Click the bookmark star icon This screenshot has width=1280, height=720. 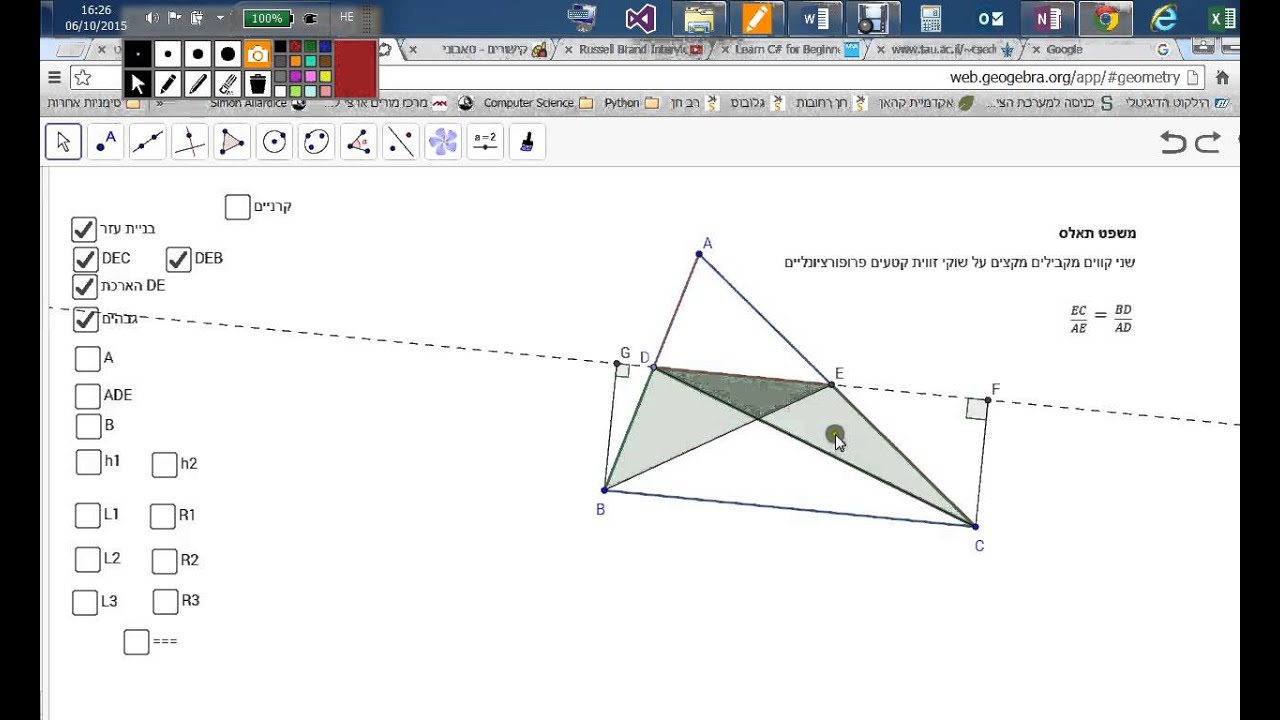point(83,78)
